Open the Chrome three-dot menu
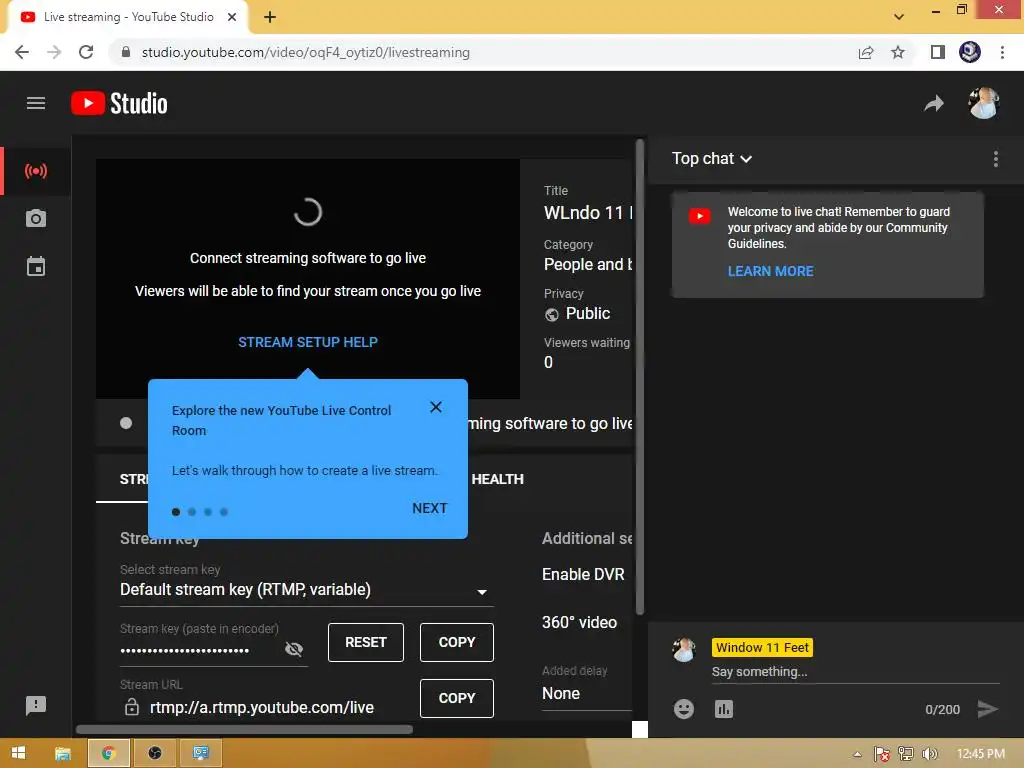 pyautogui.click(x=1002, y=52)
